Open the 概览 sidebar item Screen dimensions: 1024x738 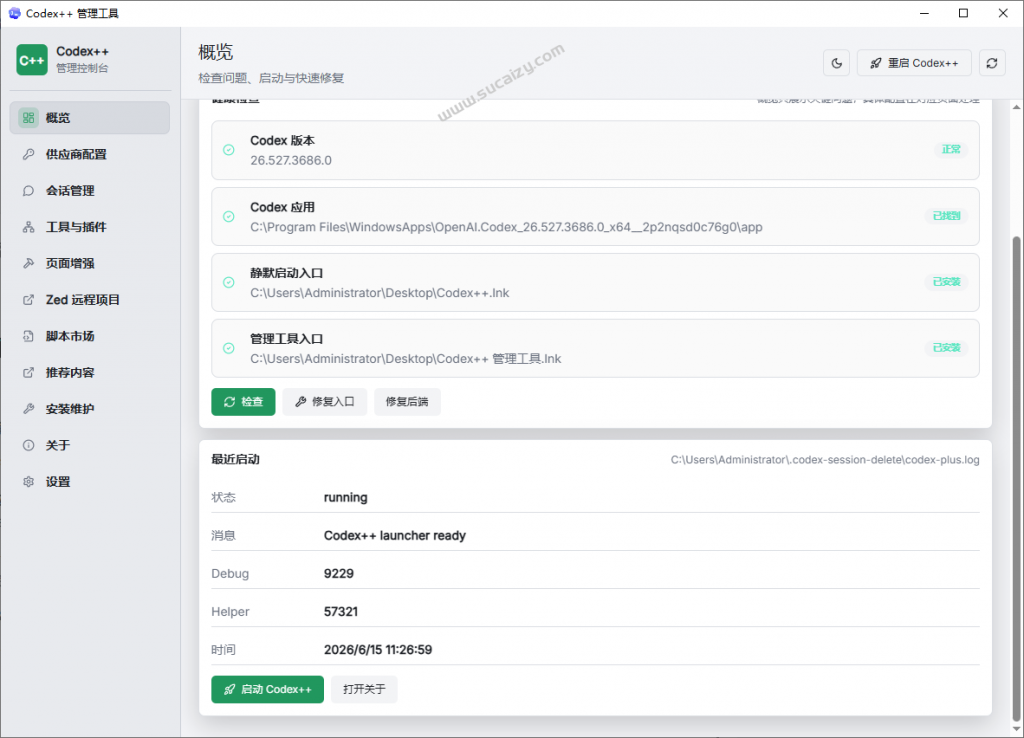coord(89,118)
